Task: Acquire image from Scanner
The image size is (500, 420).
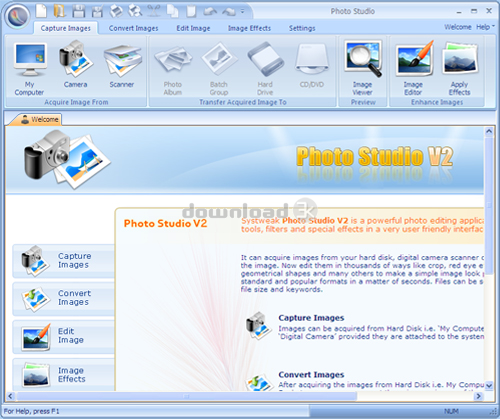Action: [x=122, y=66]
